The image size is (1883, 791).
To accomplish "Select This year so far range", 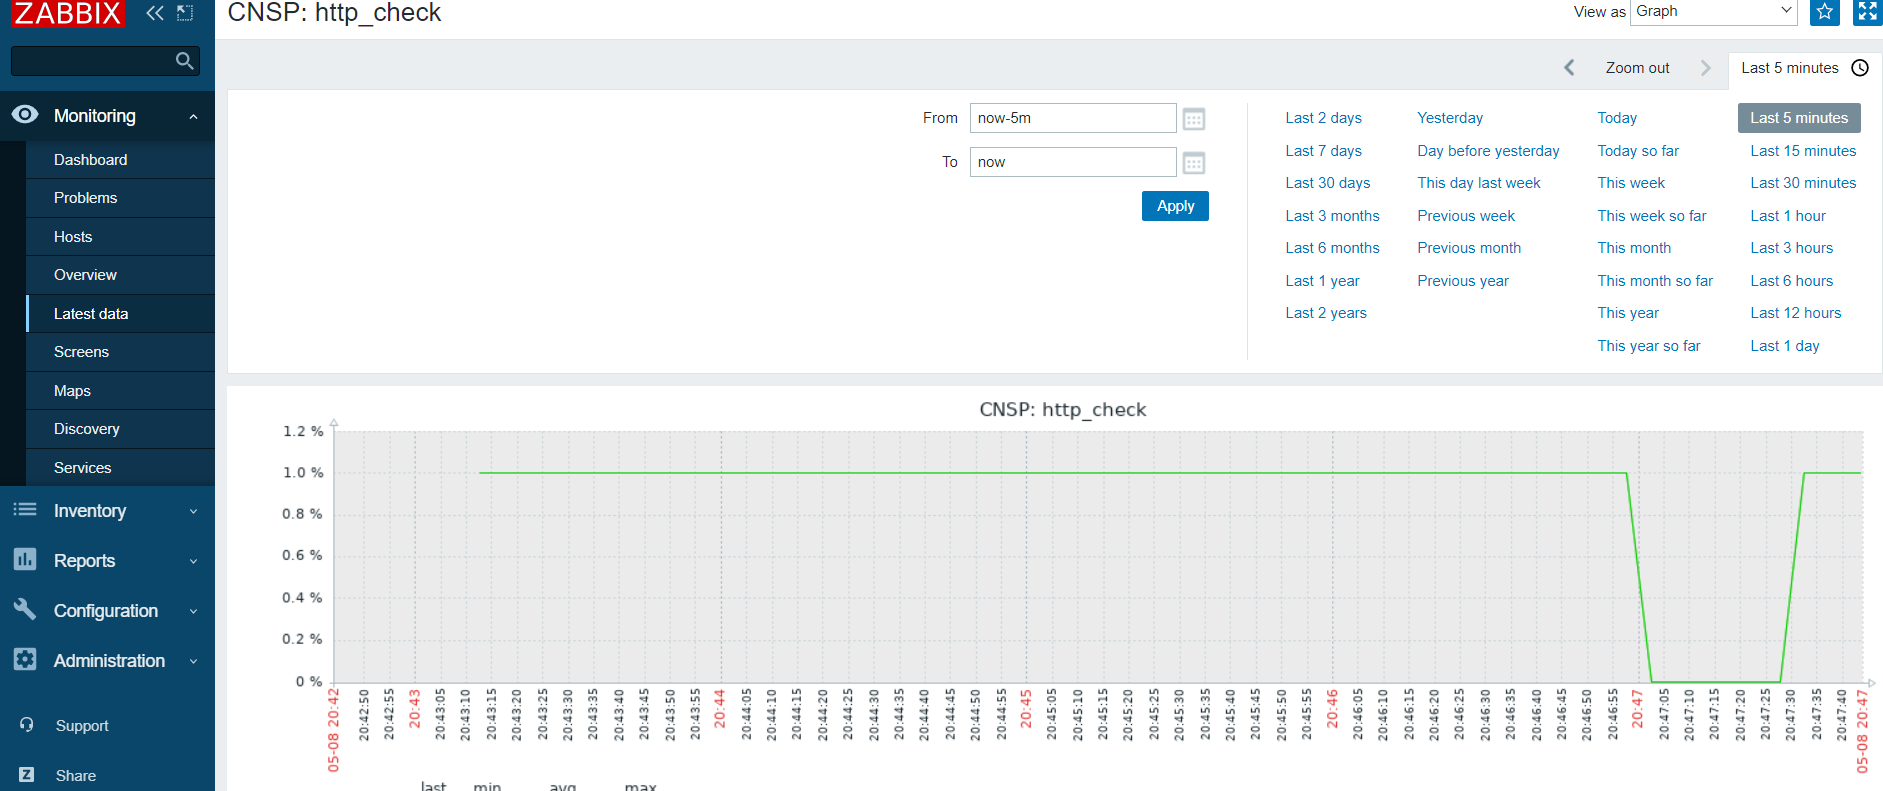I will (1649, 346).
